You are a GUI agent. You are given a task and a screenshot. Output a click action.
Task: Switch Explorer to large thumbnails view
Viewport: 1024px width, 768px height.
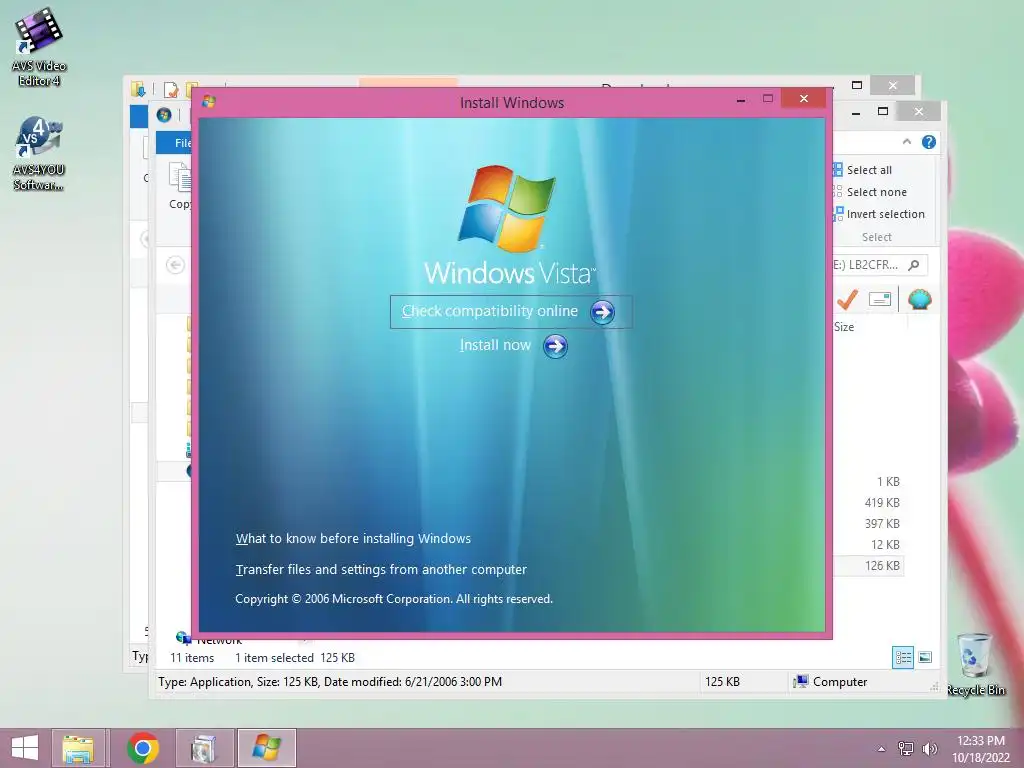[925, 658]
